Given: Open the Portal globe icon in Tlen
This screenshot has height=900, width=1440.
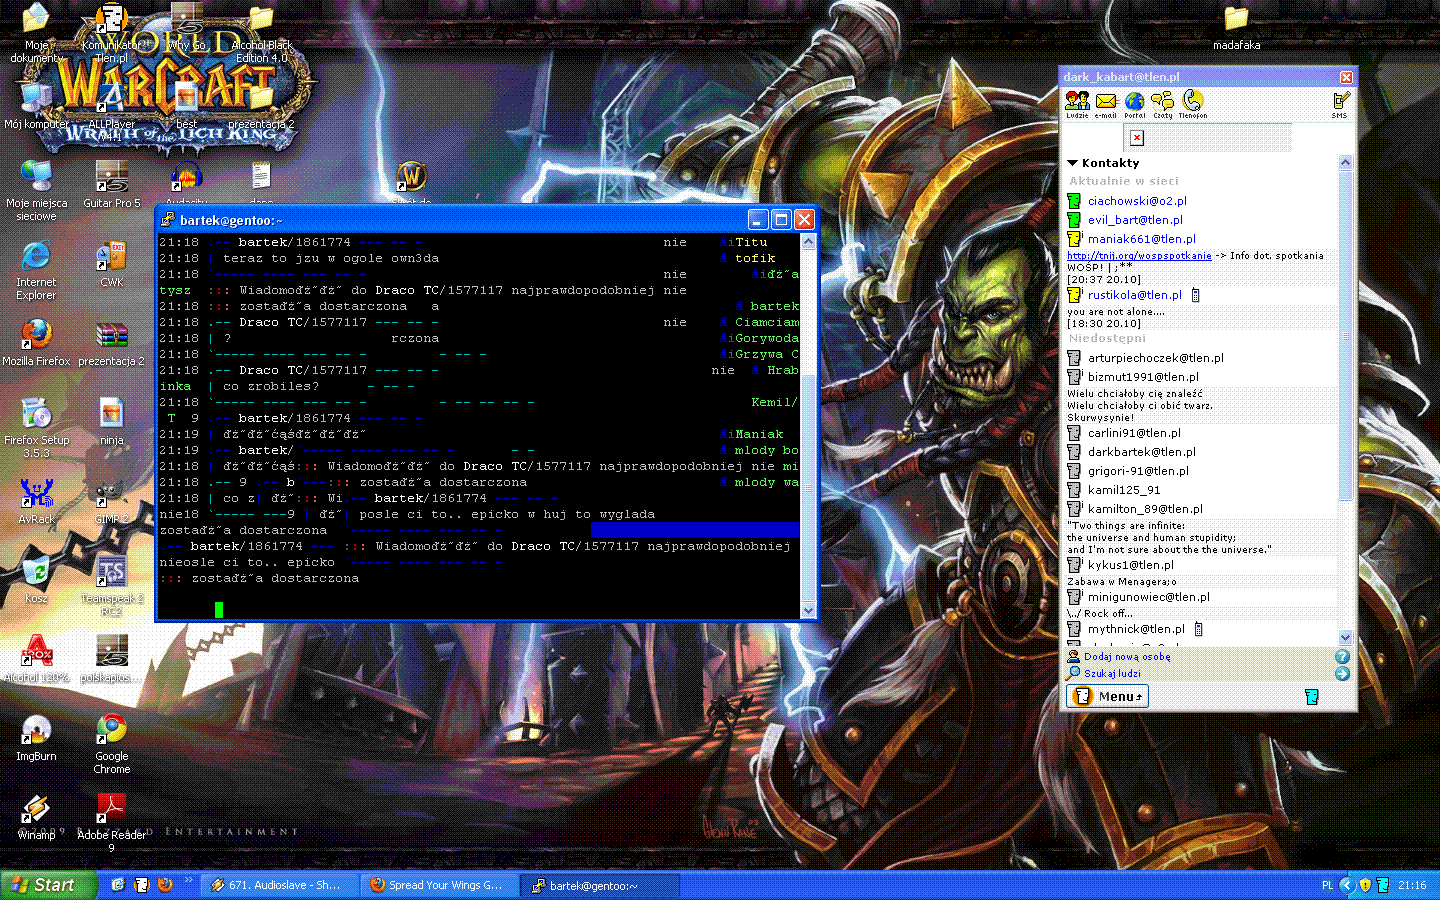Looking at the screenshot, I should pos(1134,104).
